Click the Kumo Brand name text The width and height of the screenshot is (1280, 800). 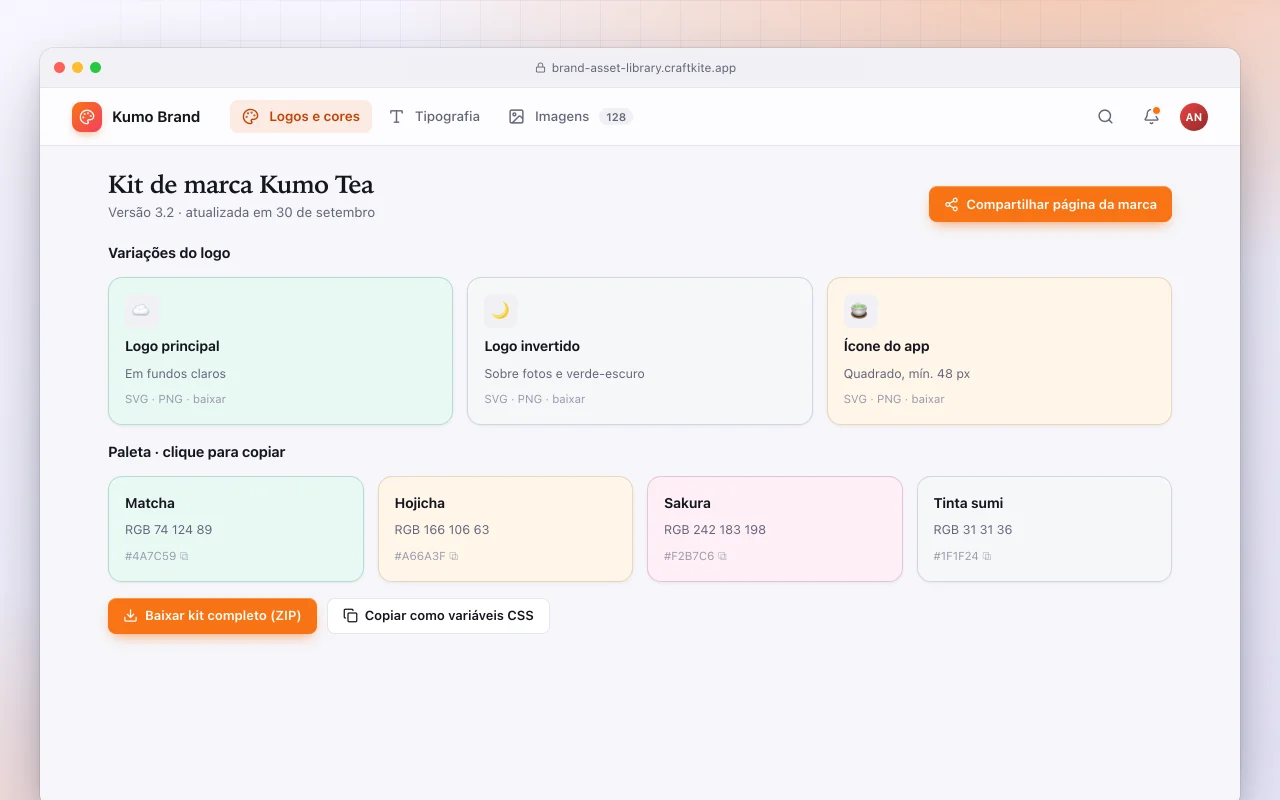[x=156, y=117]
